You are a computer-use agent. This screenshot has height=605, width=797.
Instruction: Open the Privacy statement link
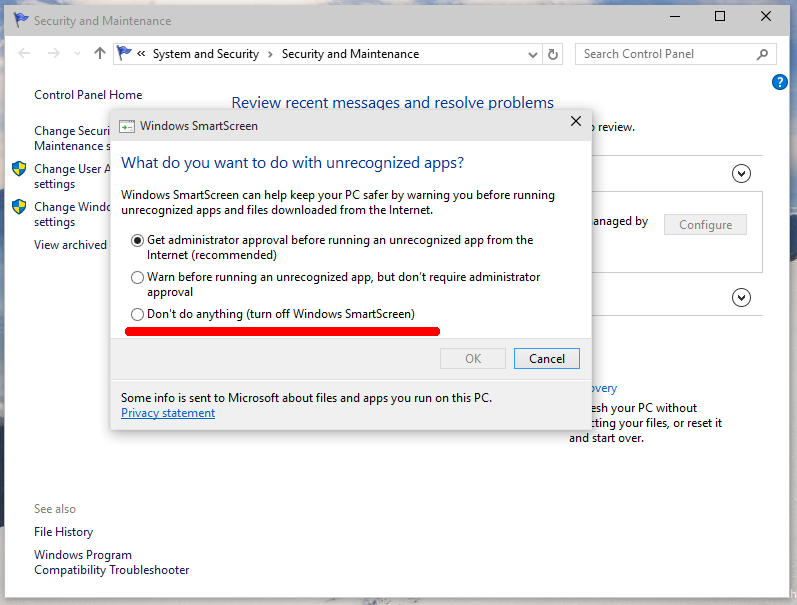168,413
